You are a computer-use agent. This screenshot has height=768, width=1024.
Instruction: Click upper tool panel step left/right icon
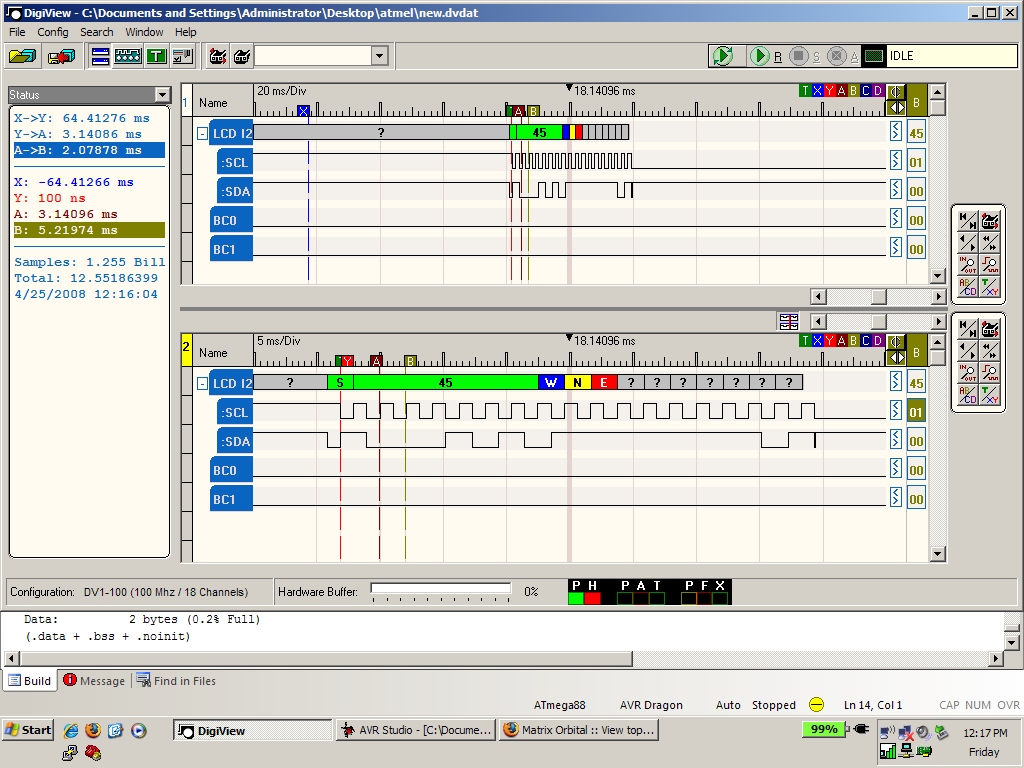(967, 243)
